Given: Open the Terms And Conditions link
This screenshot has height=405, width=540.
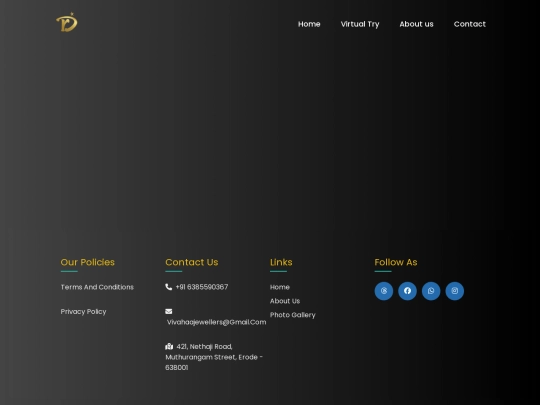Looking at the screenshot, I should (97, 287).
